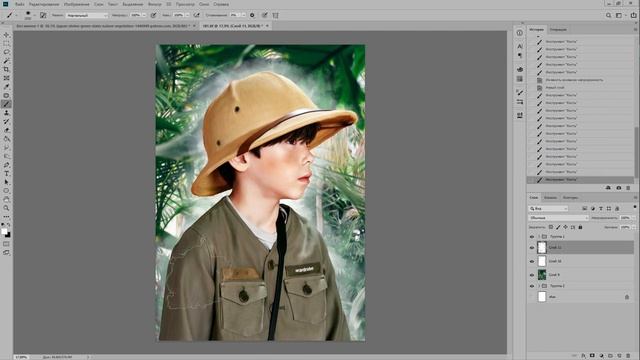Viewport: 640px width, 360px height.
Task: Delete layer trash button
Action: pyautogui.click(x=628, y=356)
